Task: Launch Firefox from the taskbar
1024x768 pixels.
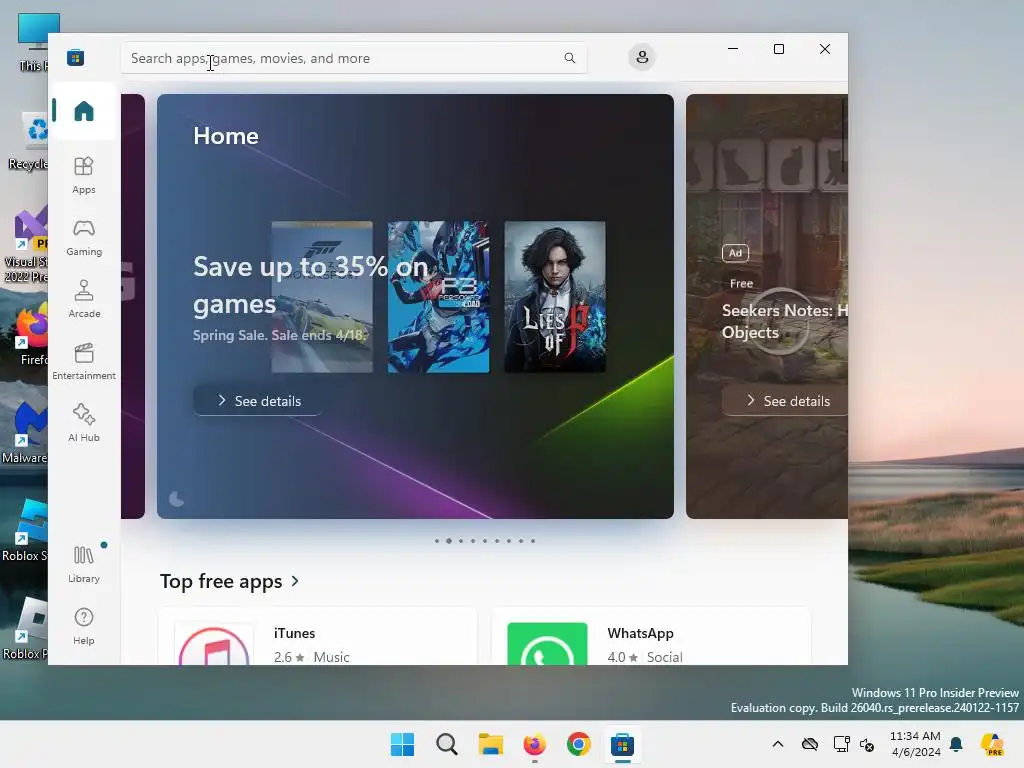Action: tap(534, 744)
